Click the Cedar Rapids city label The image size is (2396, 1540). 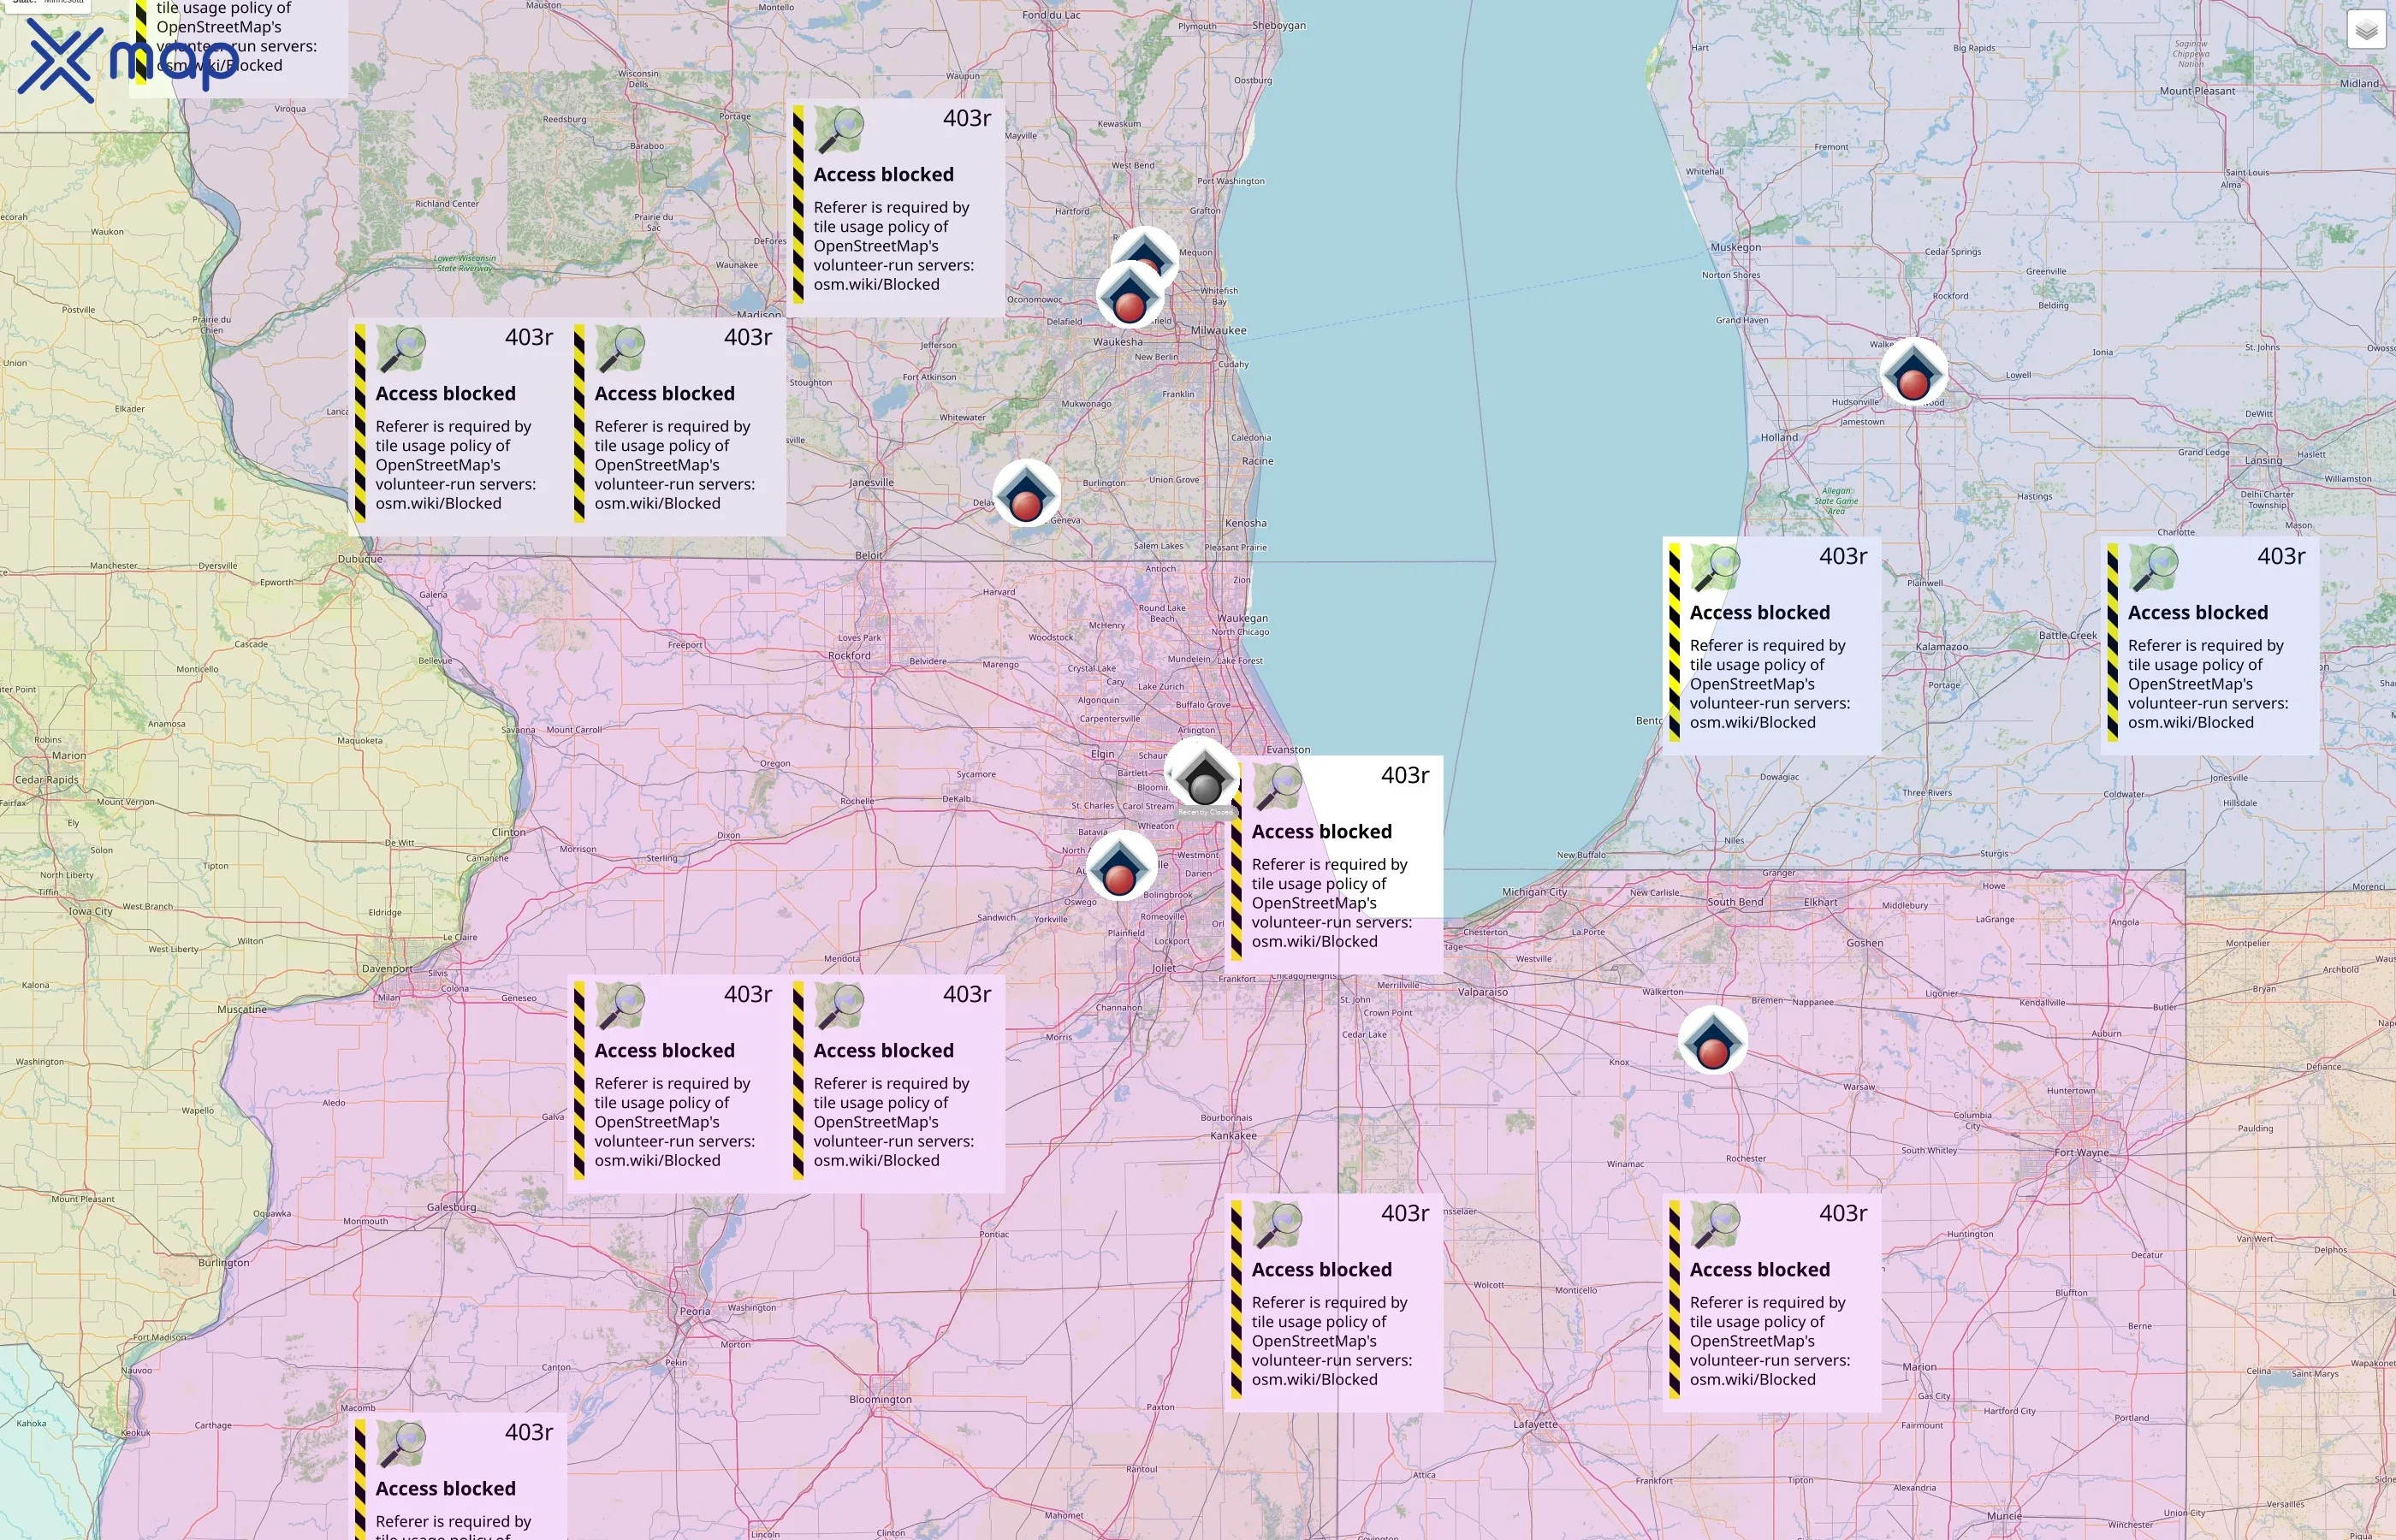(46, 780)
